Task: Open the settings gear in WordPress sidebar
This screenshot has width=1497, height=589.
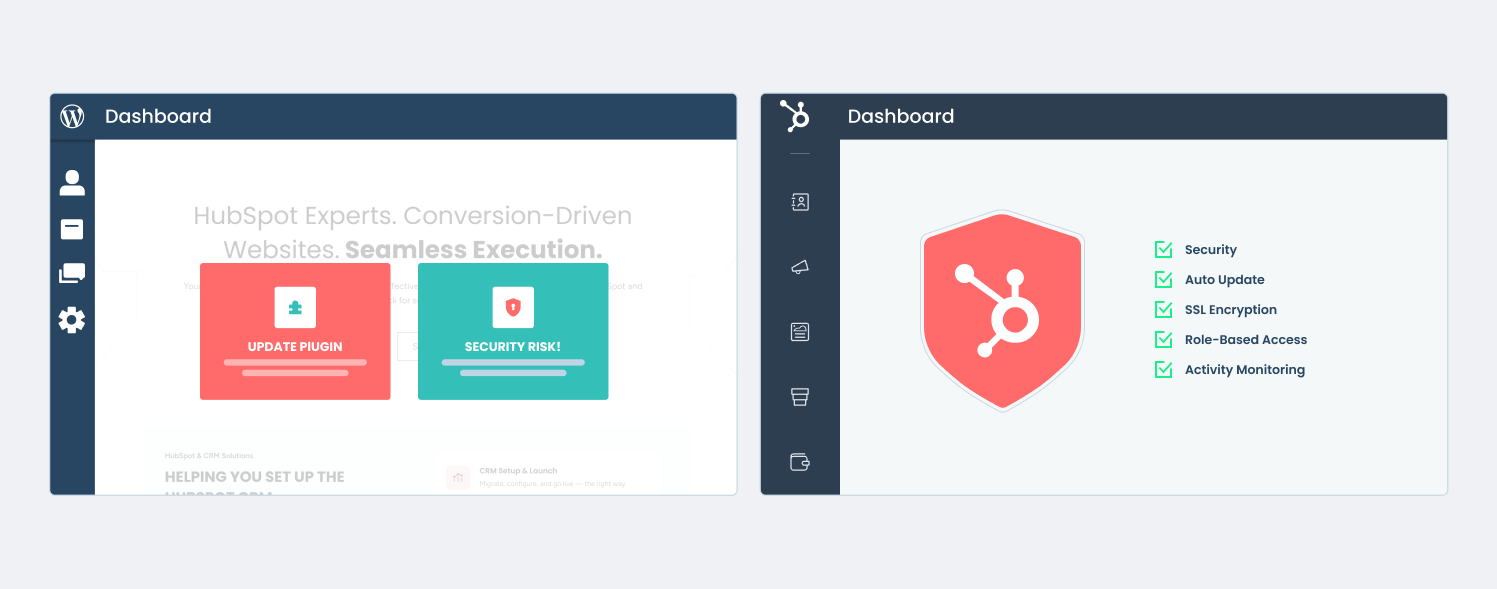Action: point(72,320)
